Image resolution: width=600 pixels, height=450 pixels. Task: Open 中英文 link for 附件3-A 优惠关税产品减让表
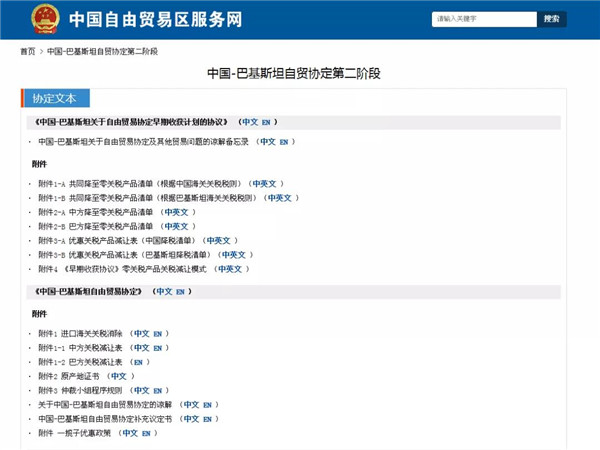pos(217,241)
